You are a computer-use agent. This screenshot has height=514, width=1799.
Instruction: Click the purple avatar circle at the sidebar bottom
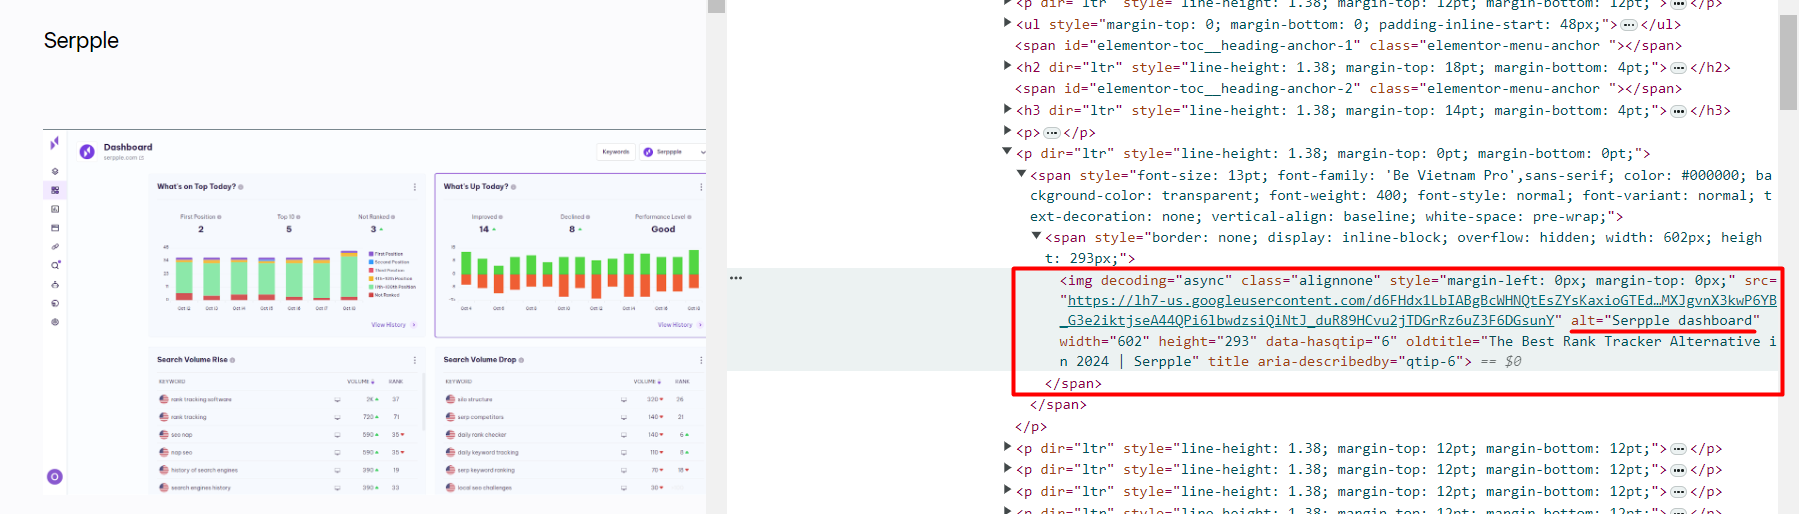tap(55, 477)
